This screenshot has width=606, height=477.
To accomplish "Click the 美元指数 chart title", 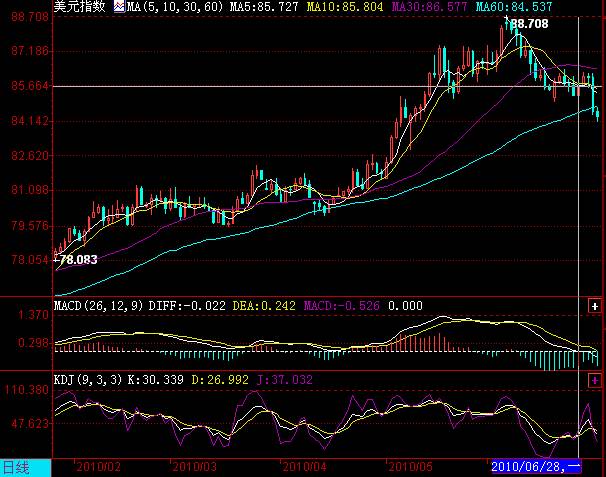I will 79,7.
